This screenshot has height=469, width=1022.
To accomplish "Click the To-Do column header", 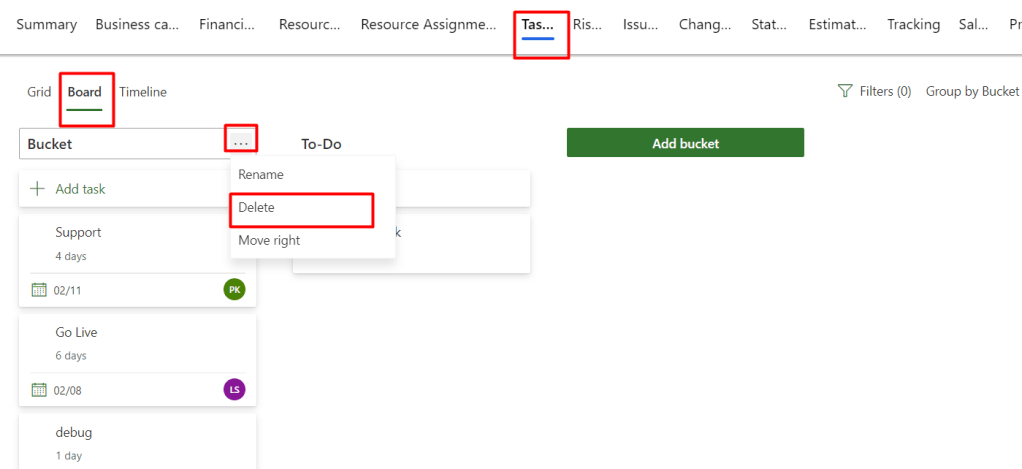I will [x=321, y=144].
